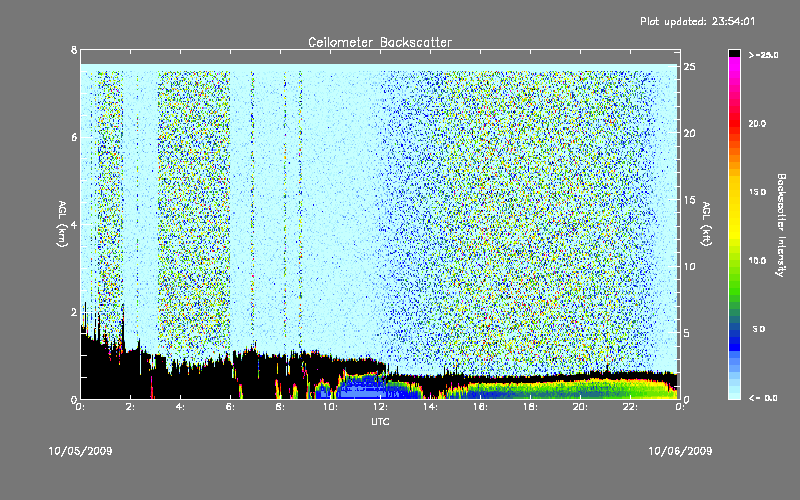Click the '>=25.0' colorbar label
The width and height of the screenshot is (800, 500).
[x=763, y=55]
